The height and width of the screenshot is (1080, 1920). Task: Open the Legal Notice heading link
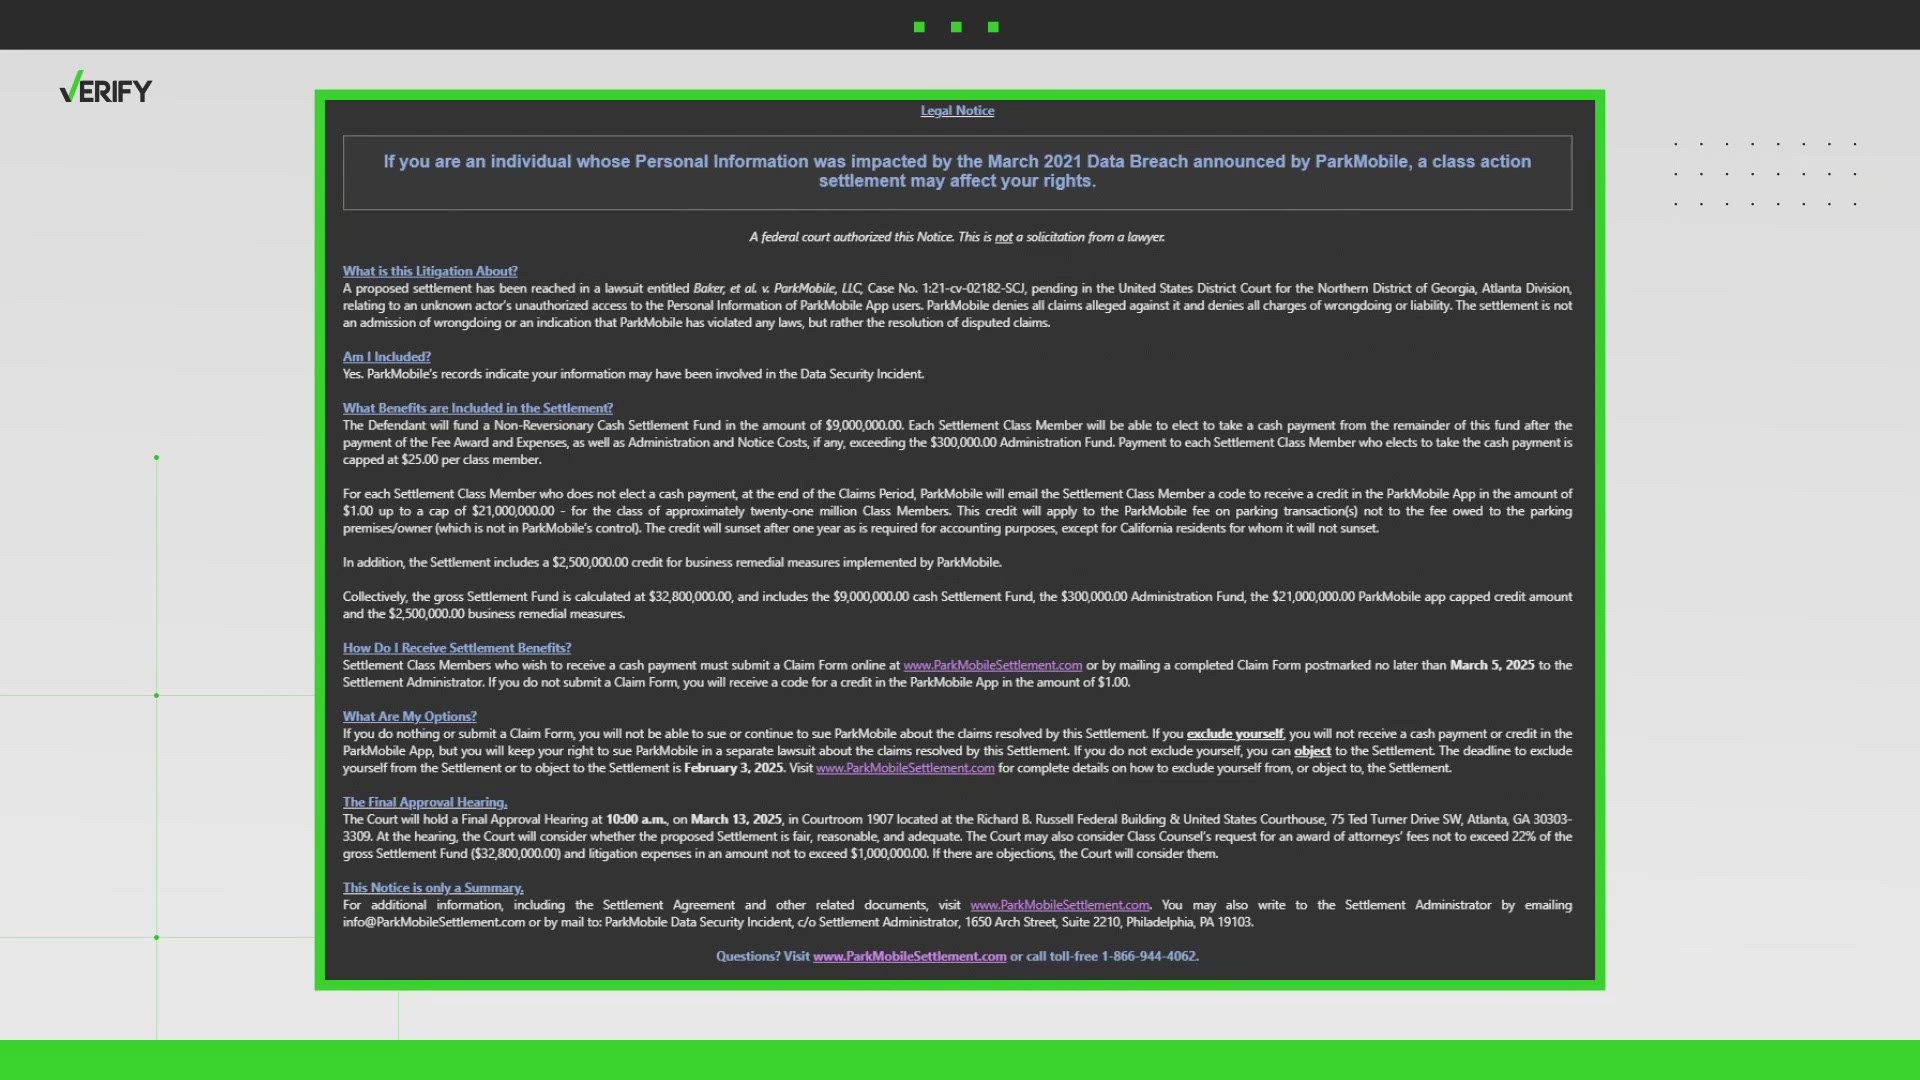point(957,111)
